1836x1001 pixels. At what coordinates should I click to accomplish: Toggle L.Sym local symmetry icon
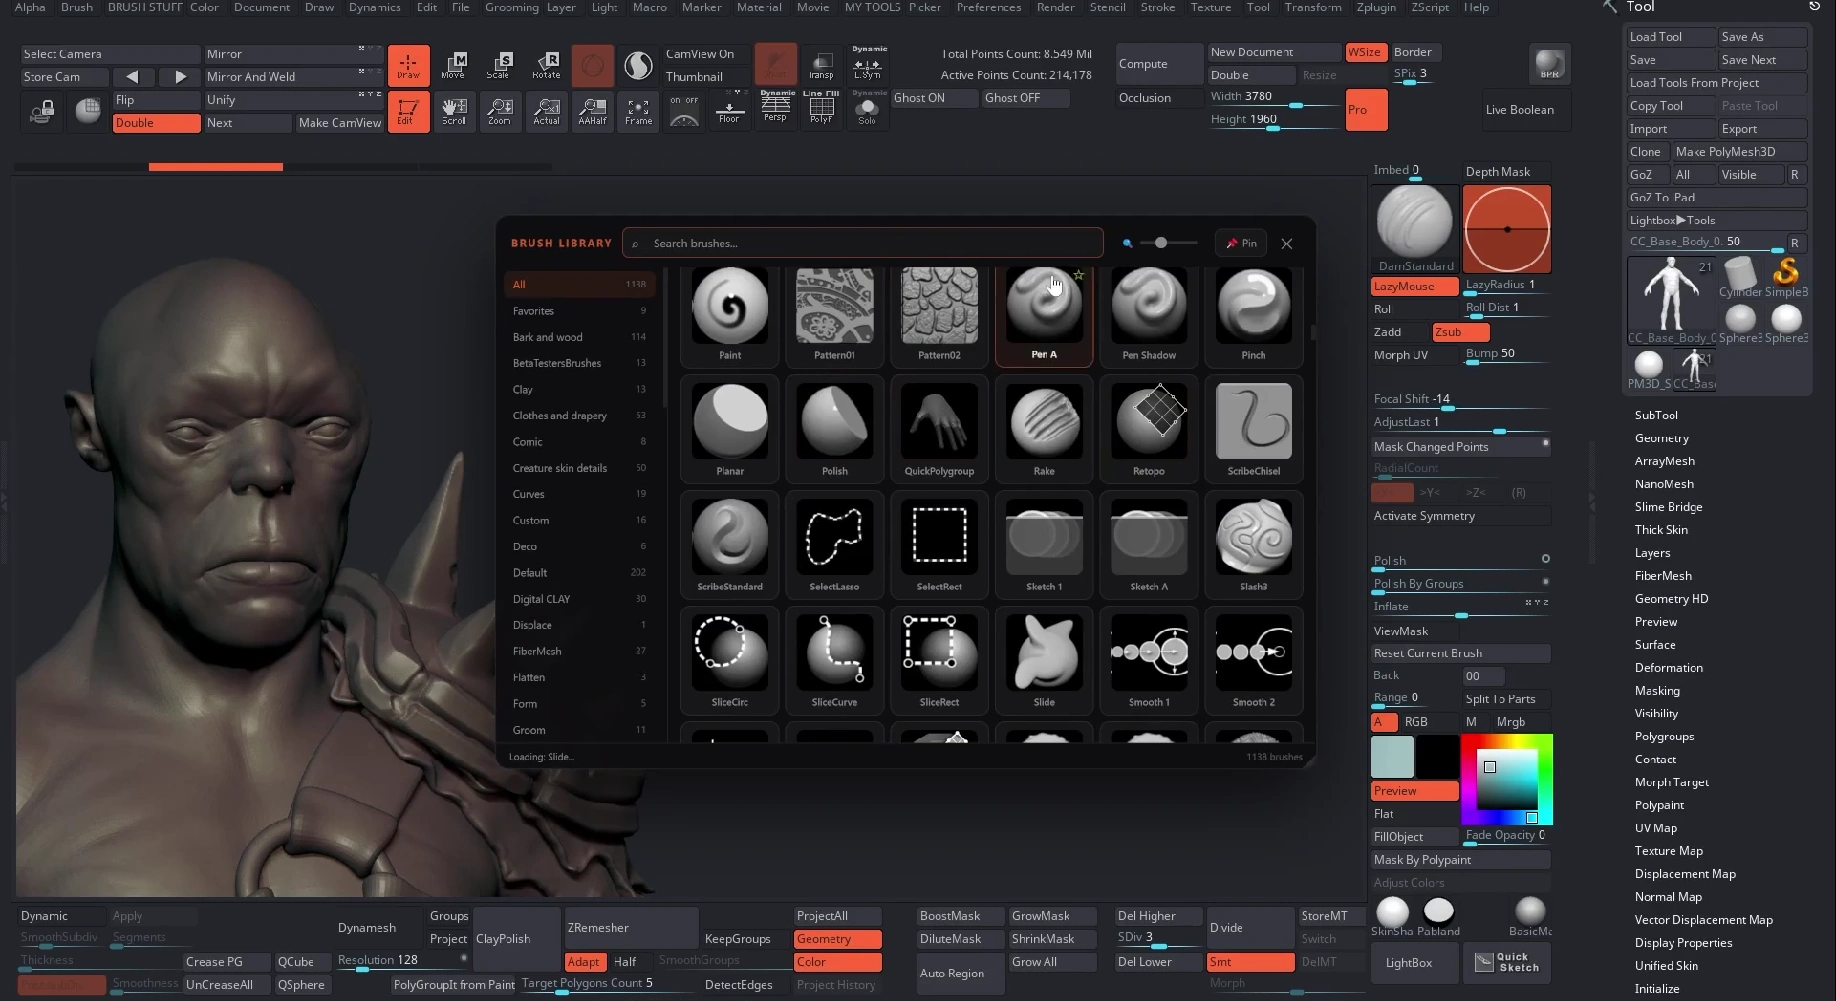[x=867, y=65]
